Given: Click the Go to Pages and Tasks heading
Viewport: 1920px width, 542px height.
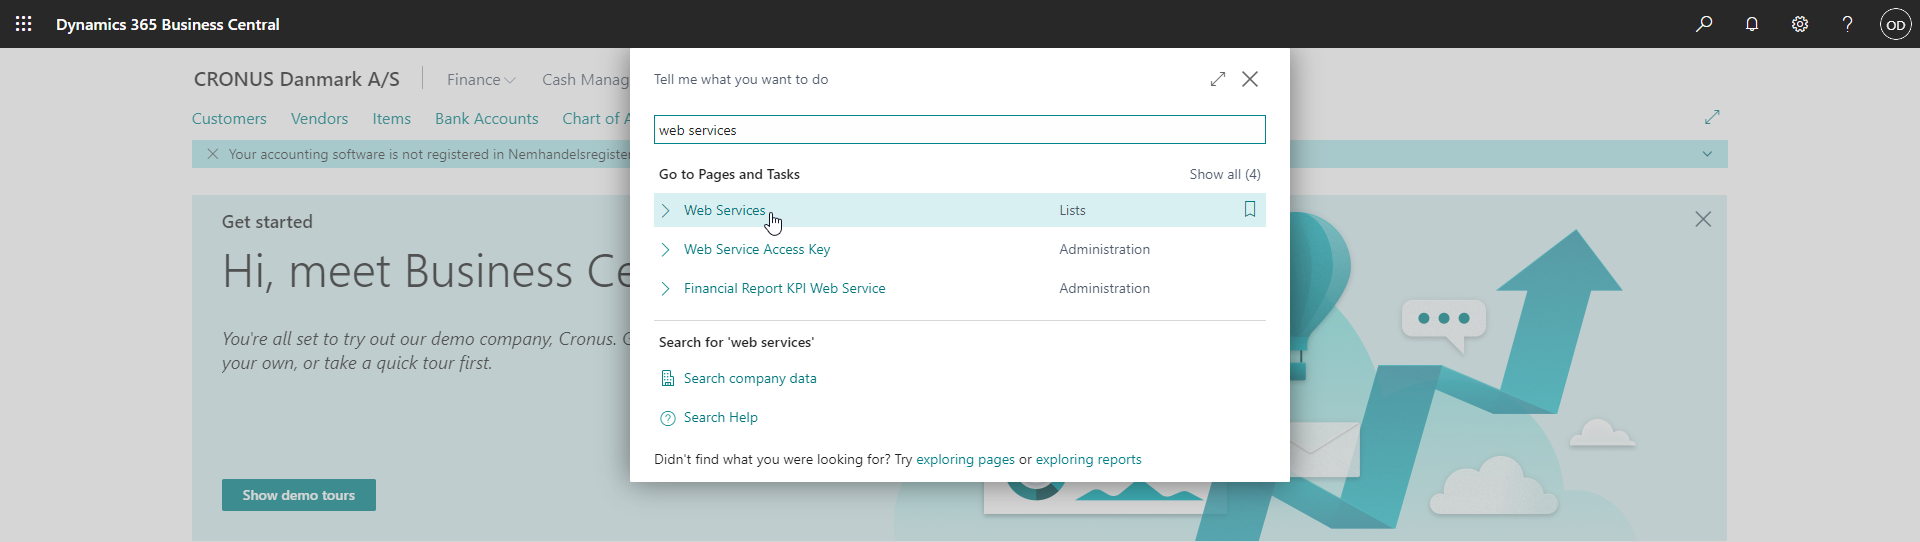Looking at the screenshot, I should click(x=729, y=174).
